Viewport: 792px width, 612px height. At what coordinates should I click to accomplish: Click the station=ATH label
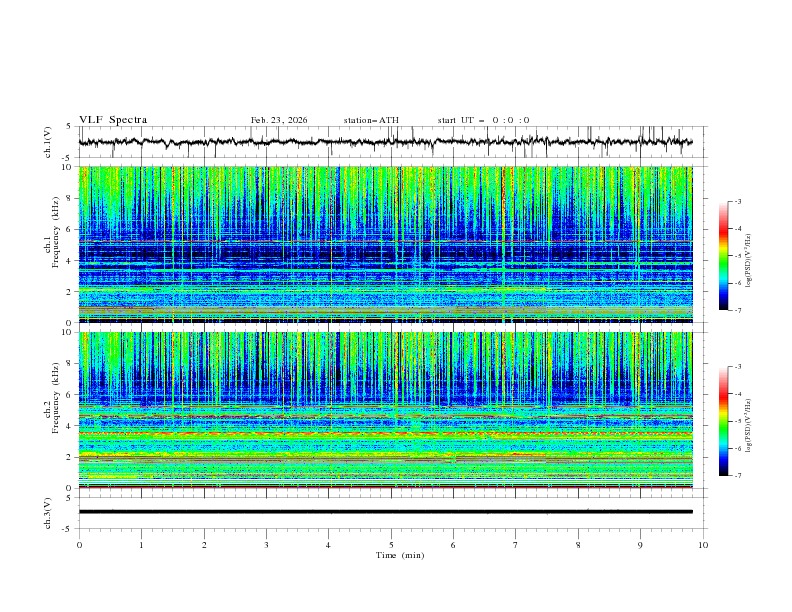371,120
